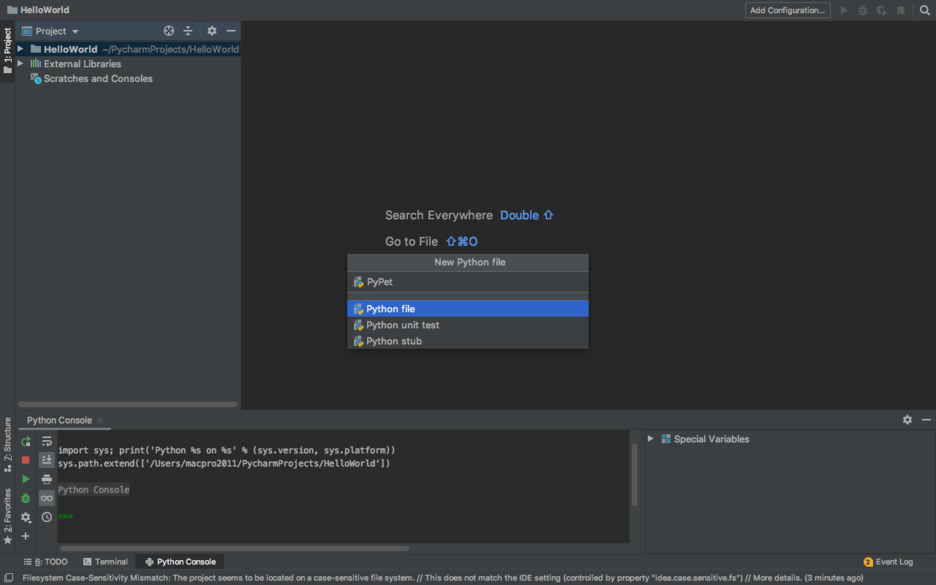The width and height of the screenshot is (936, 585).
Task: Open the Project view dropdown
Action: tap(51, 31)
